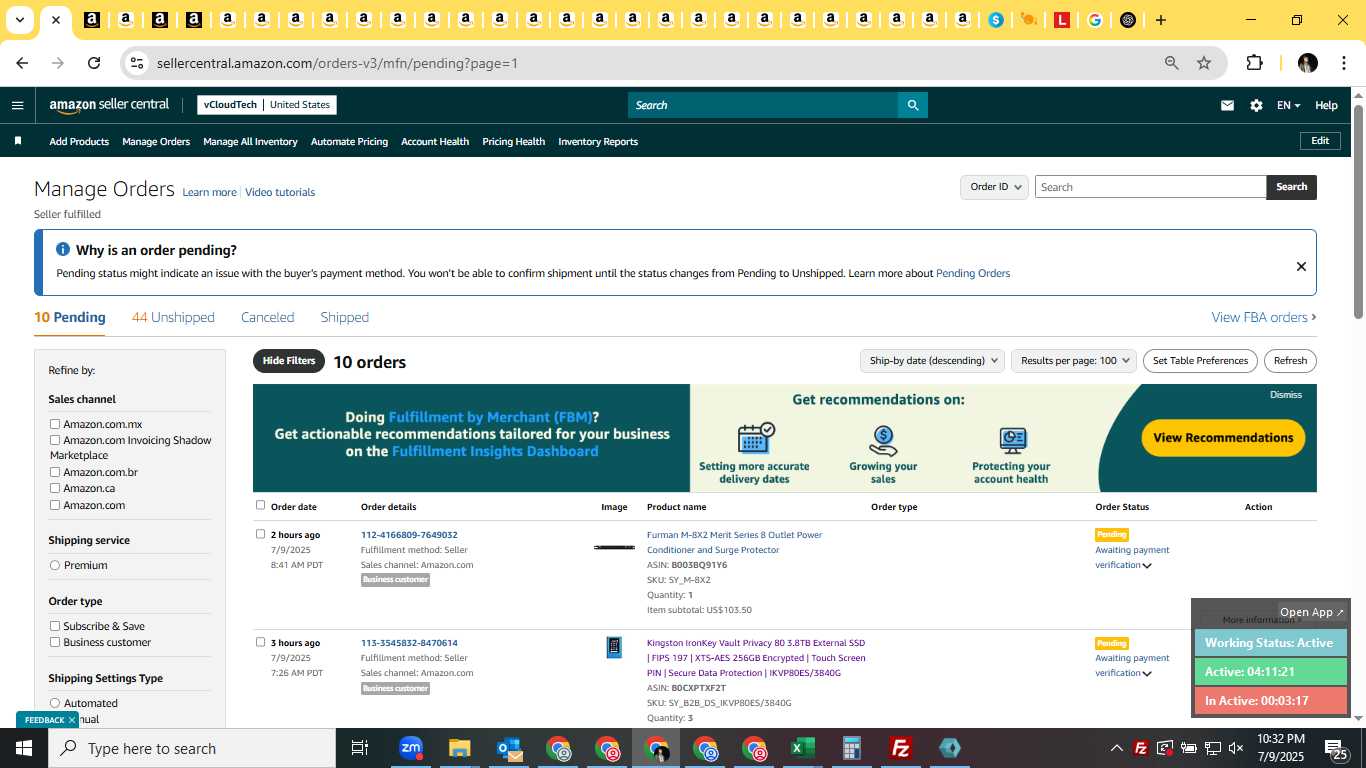1366x768 pixels.
Task: Click the bookmark flag icon in navigation bar
Action: (x=17, y=141)
